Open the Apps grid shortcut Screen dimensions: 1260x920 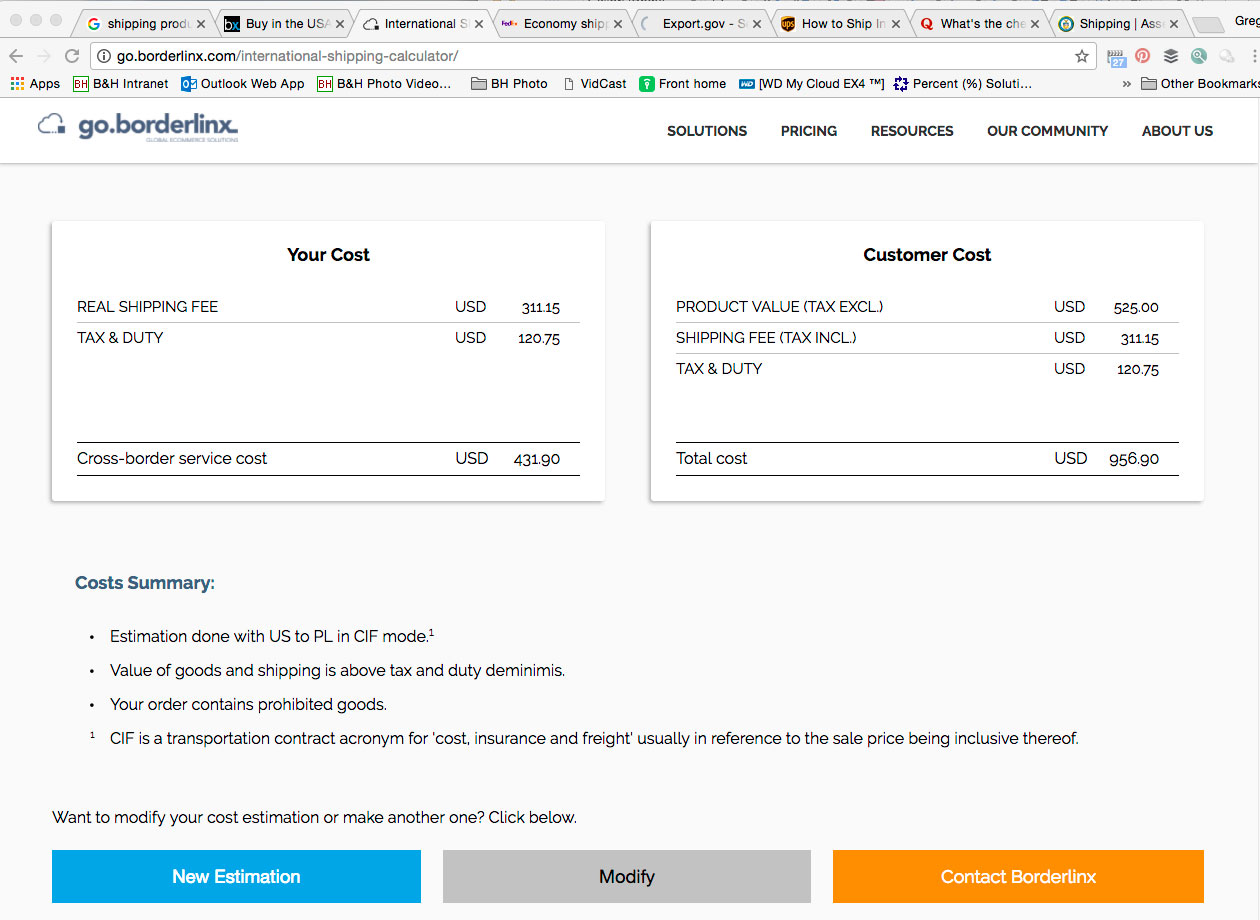35,84
